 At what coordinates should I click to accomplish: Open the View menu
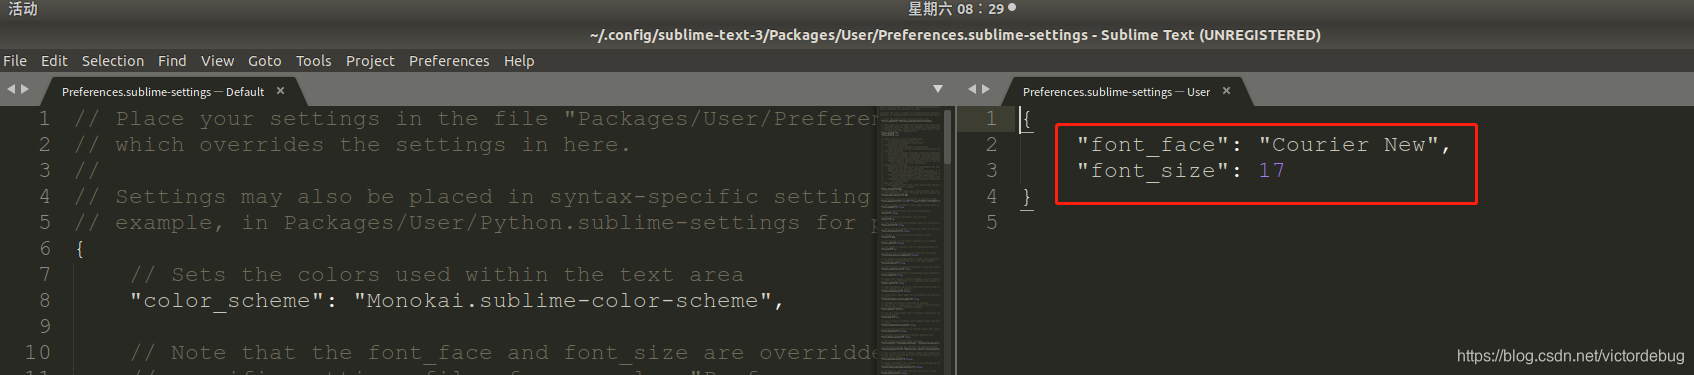tap(217, 61)
